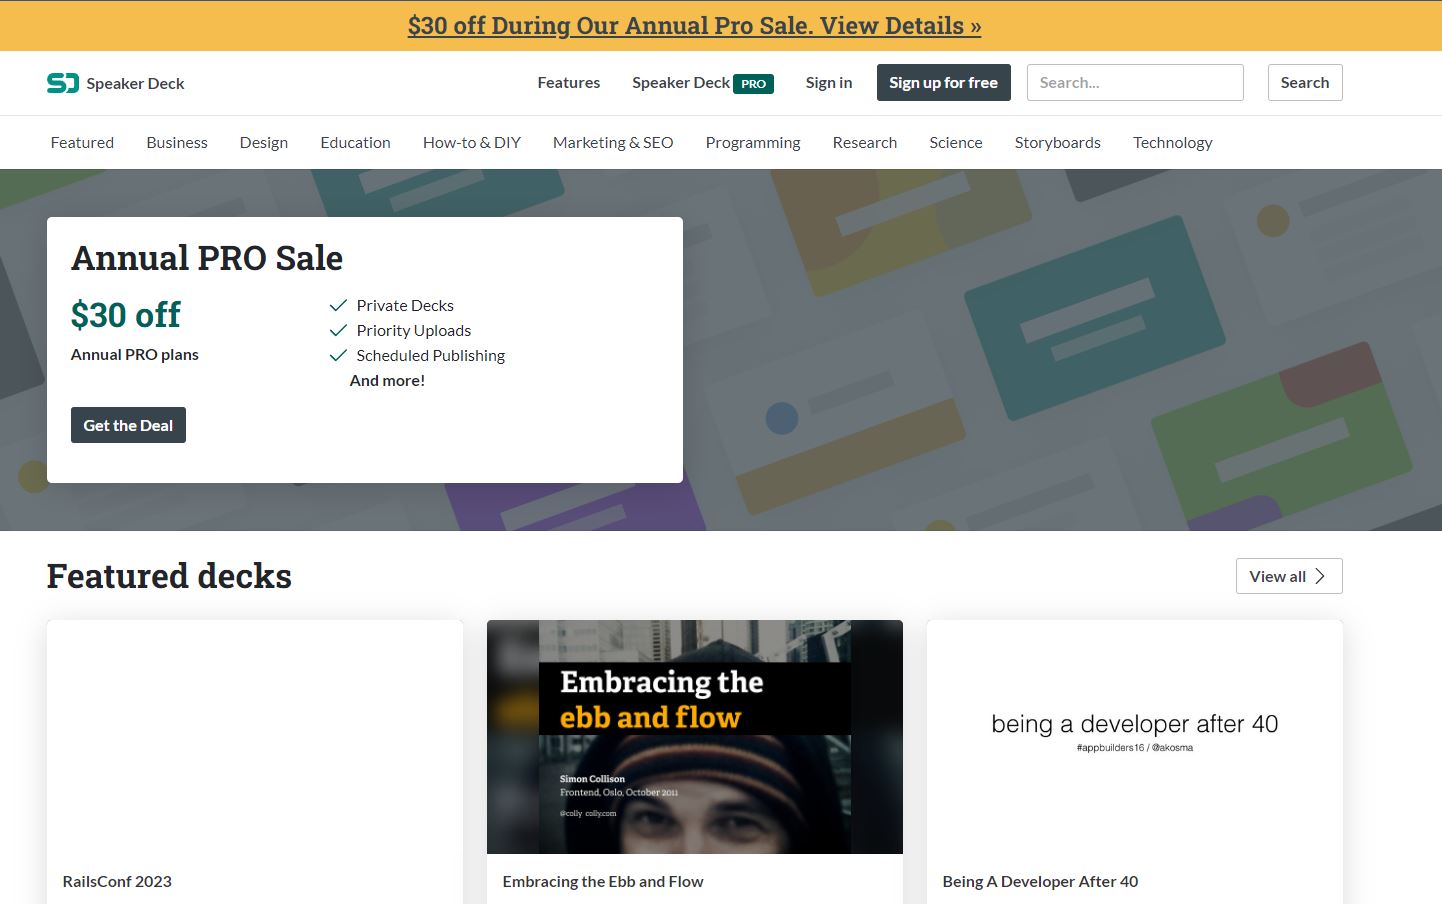Click the Sign up for free button
This screenshot has width=1442, height=904.
click(x=944, y=83)
